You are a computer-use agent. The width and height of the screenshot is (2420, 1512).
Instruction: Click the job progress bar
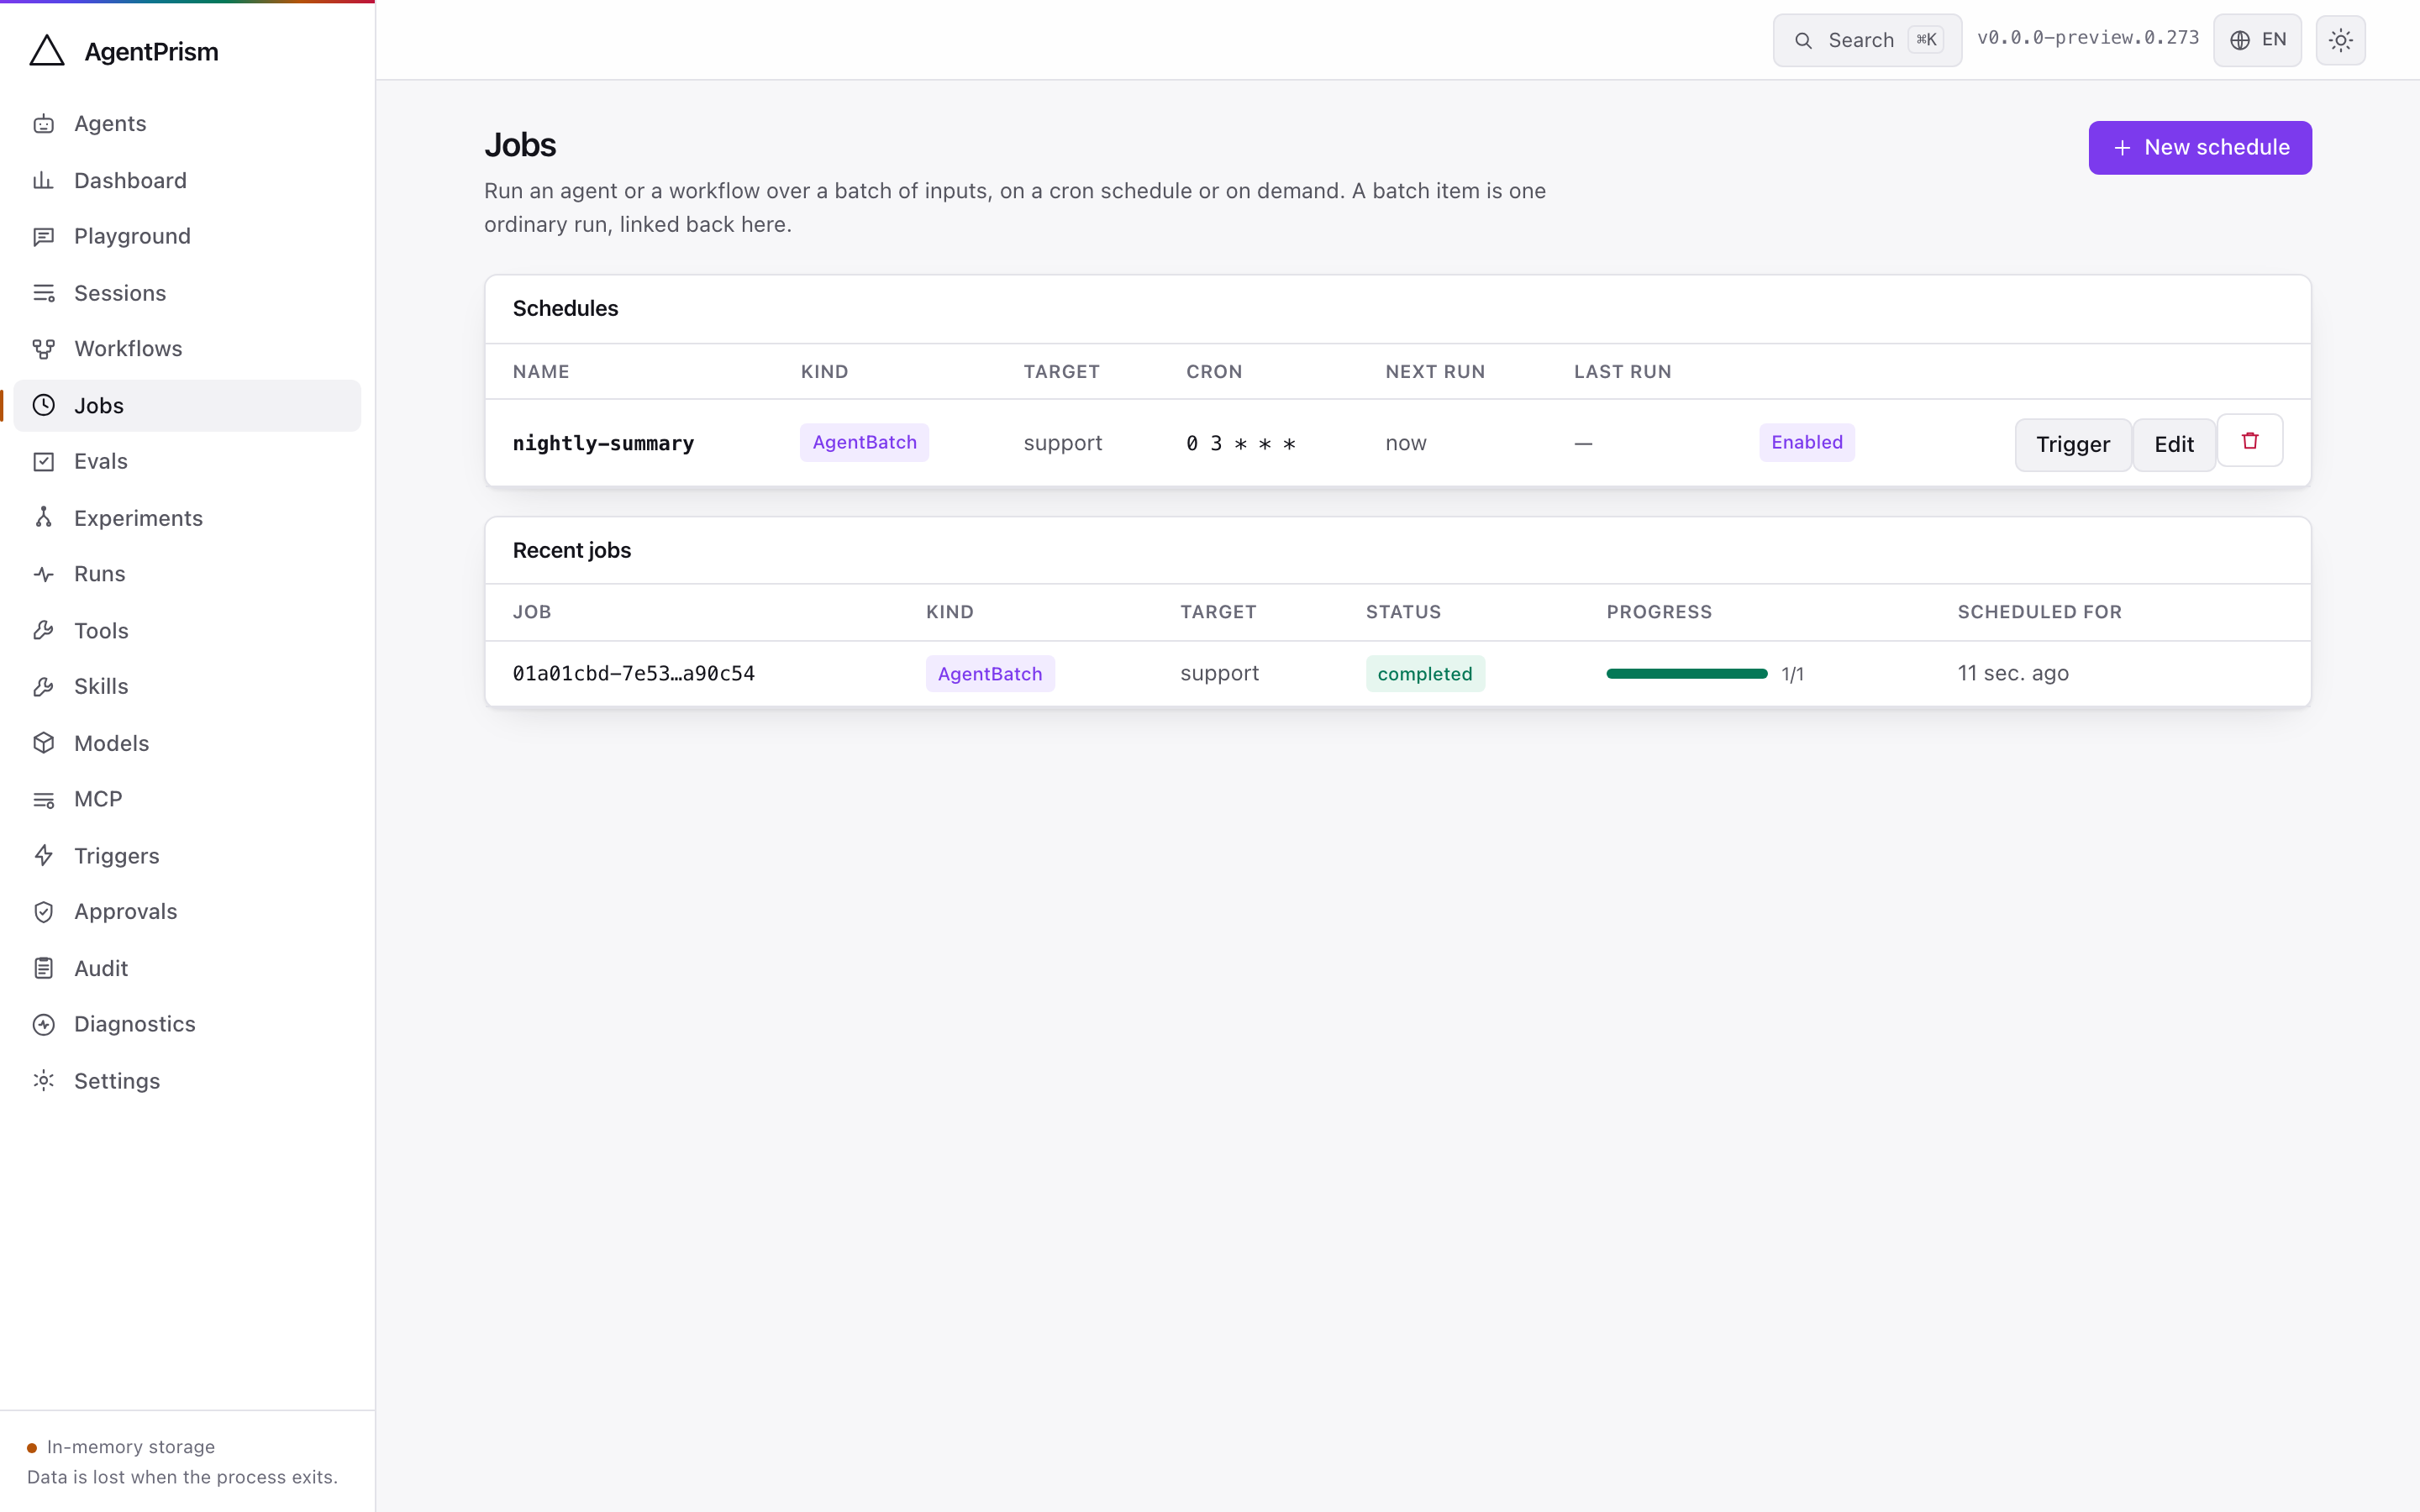(1687, 673)
